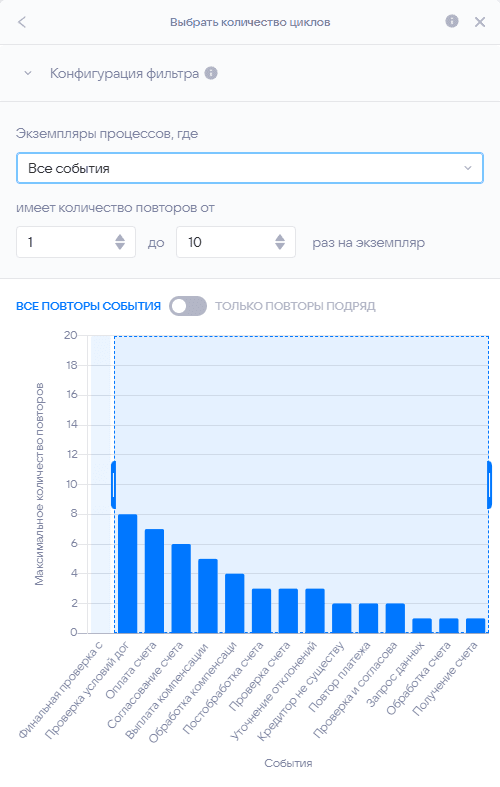Click the left range selection handle
This screenshot has width=500, height=787.
pyautogui.click(x=113, y=485)
